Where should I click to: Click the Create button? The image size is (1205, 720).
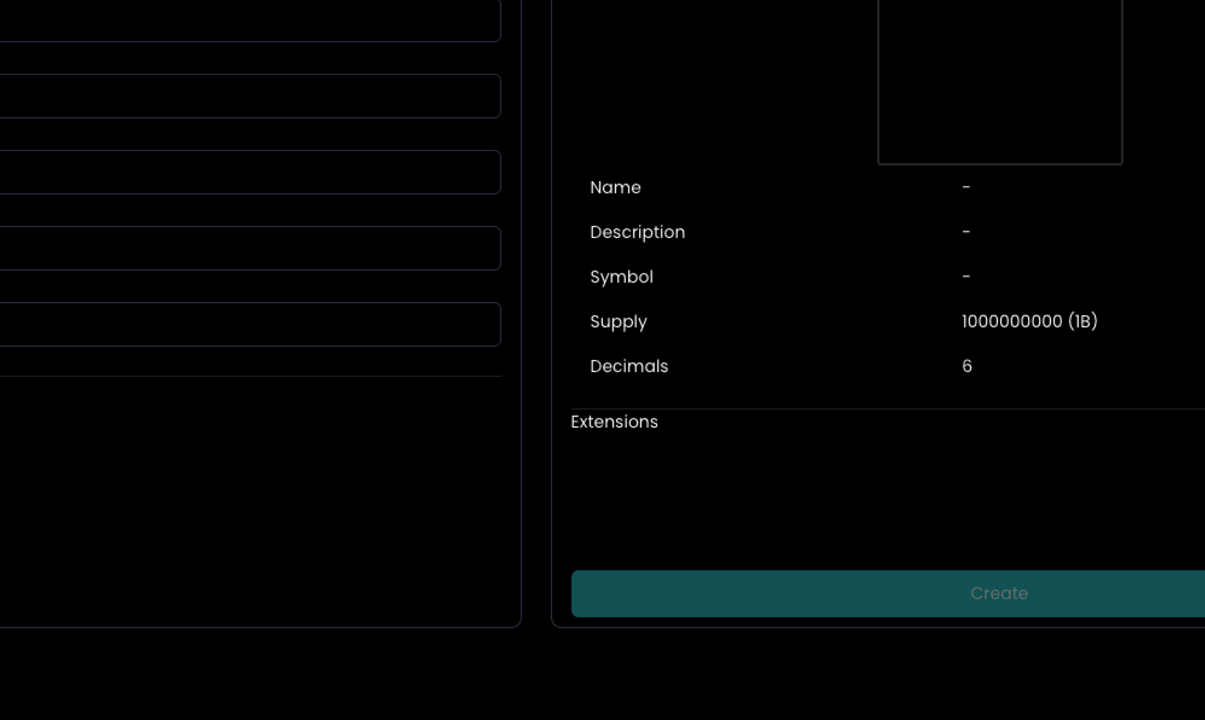point(998,593)
